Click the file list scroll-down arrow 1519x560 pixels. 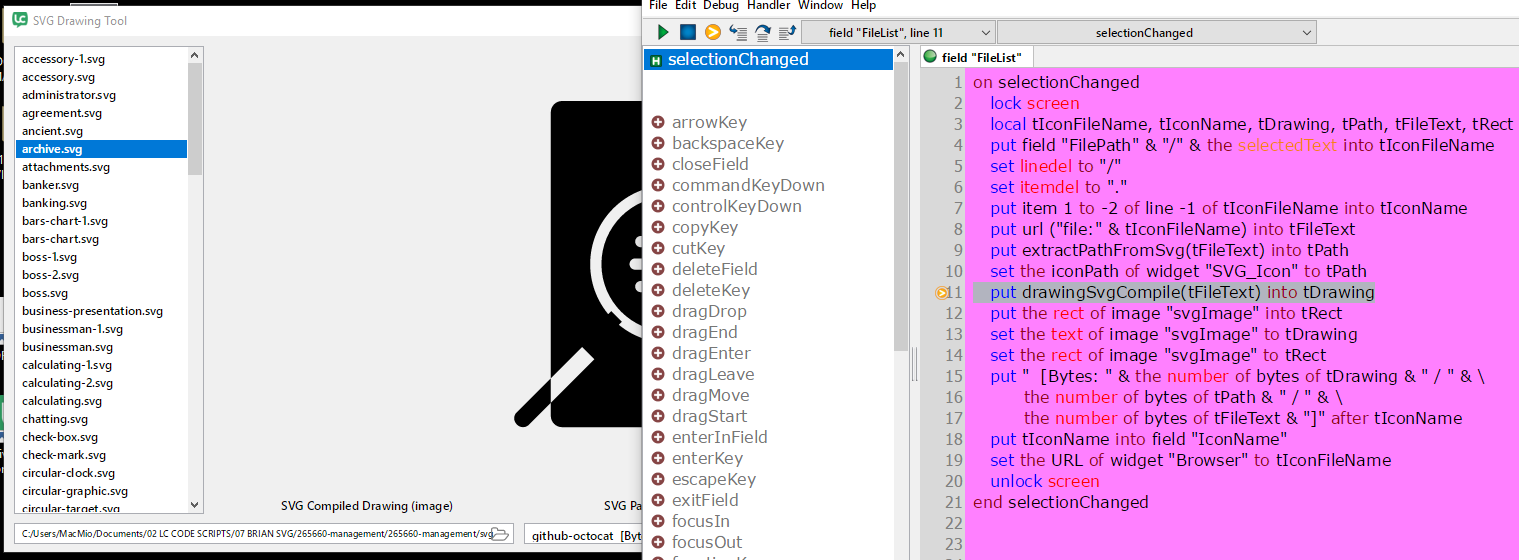195,506
